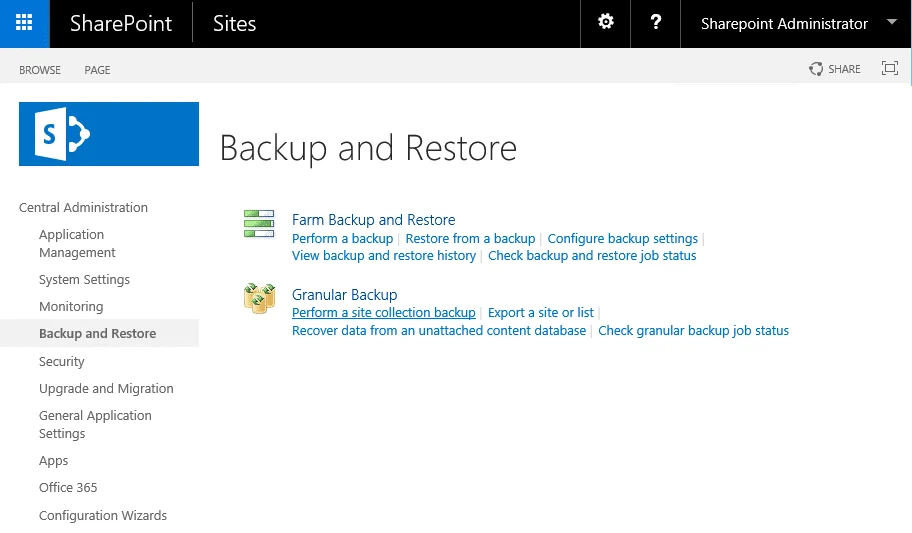Click the Backup and Restore page title
The width and height of the screenshot is (912, 533).
(368, 148)
